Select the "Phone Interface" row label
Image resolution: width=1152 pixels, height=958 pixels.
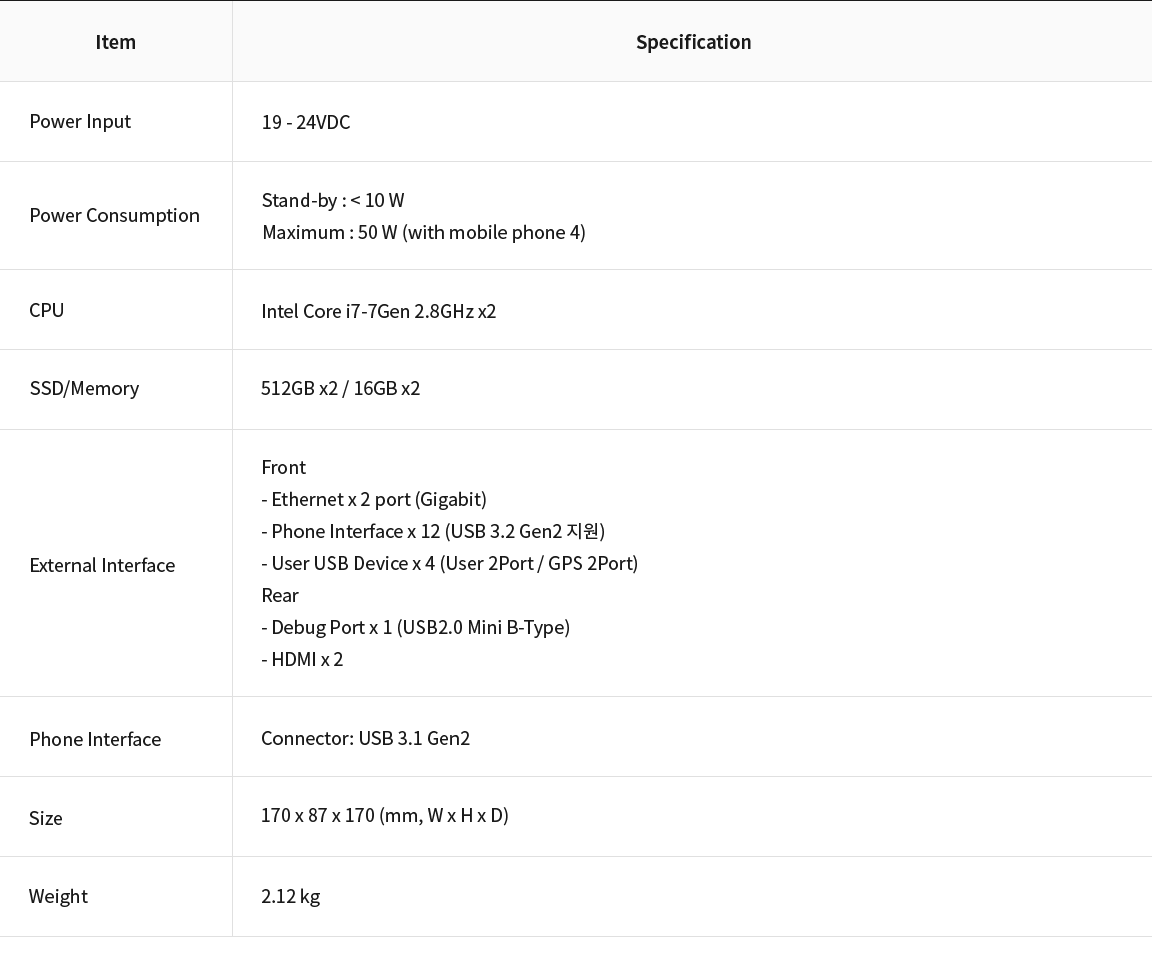point(95,739)
